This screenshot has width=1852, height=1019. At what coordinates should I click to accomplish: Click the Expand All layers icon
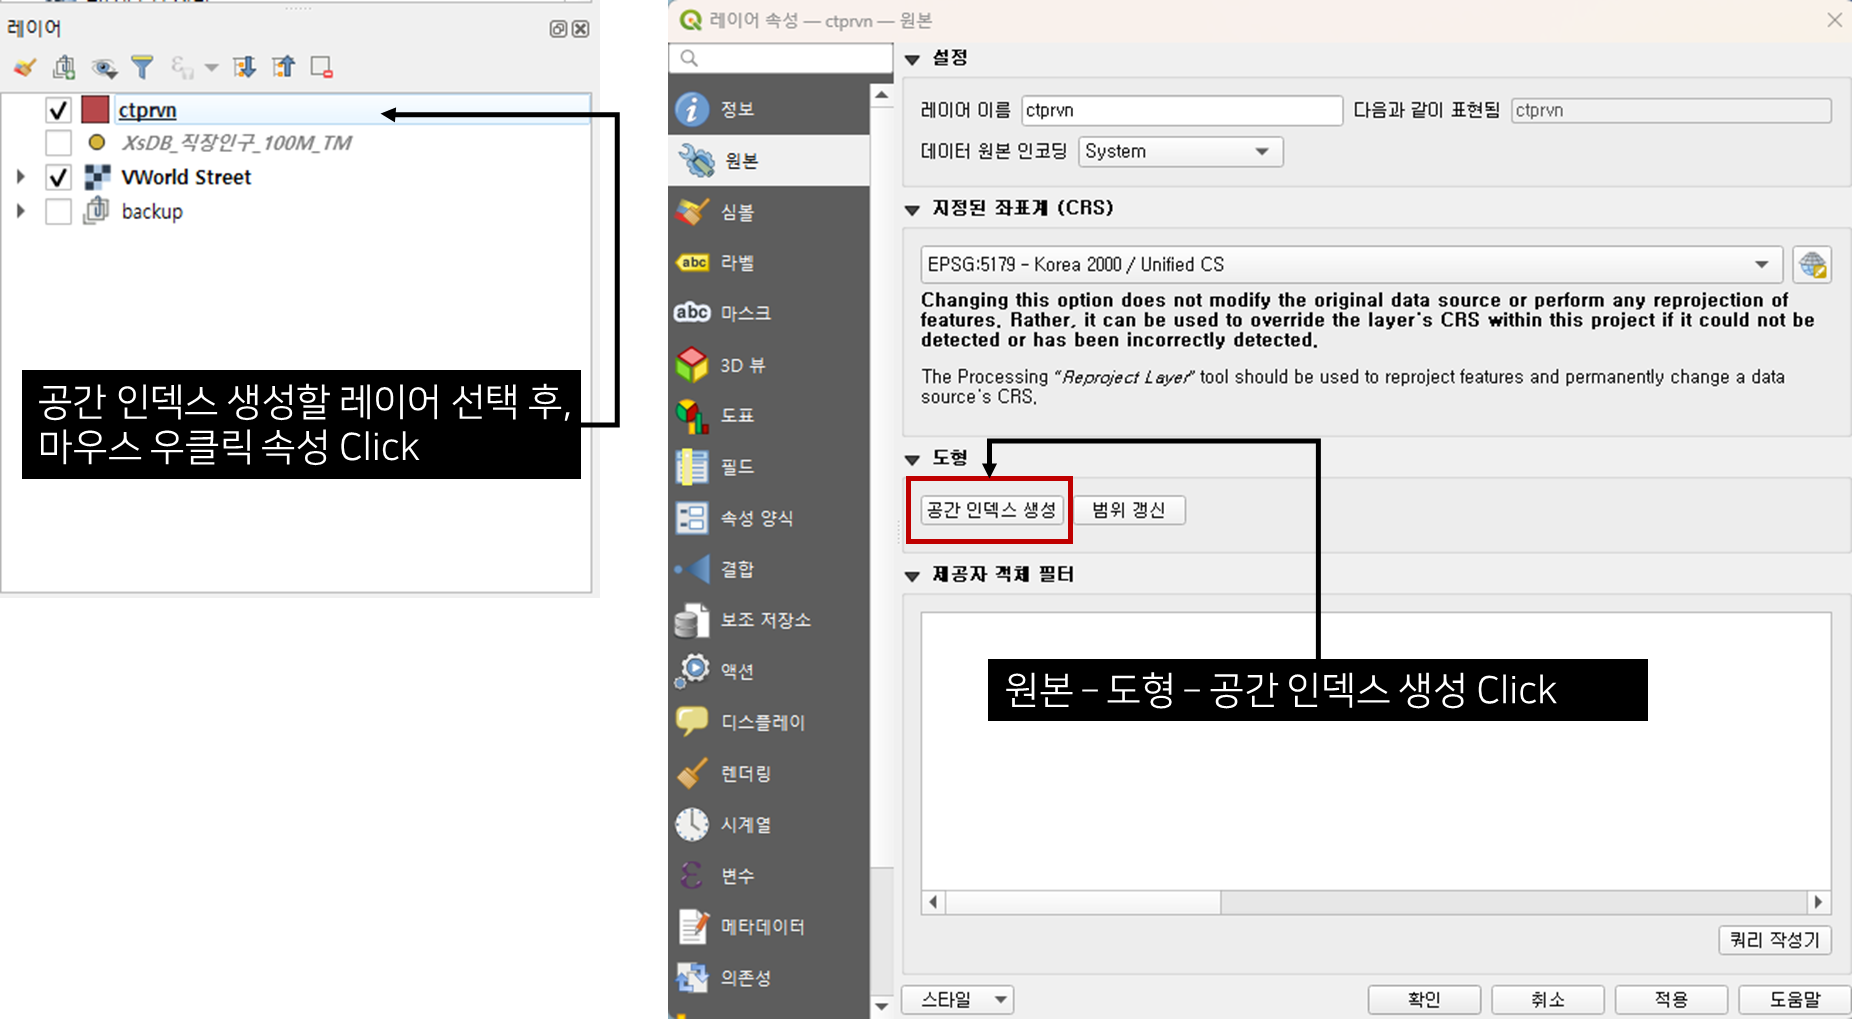[x=244, y=67]
